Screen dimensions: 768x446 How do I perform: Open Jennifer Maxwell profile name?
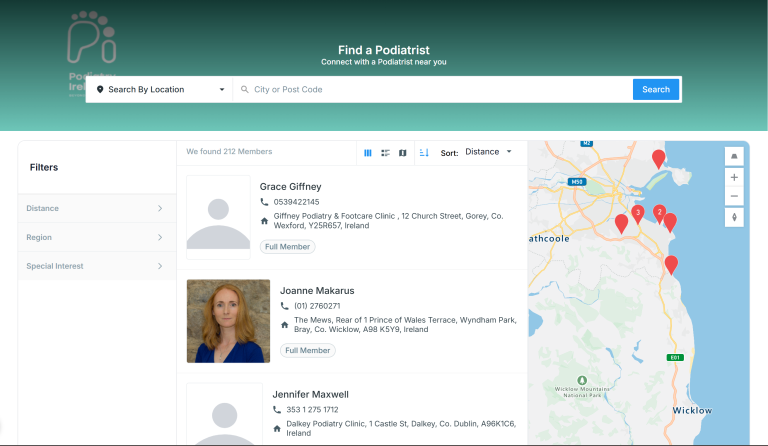tap(311, 395)
